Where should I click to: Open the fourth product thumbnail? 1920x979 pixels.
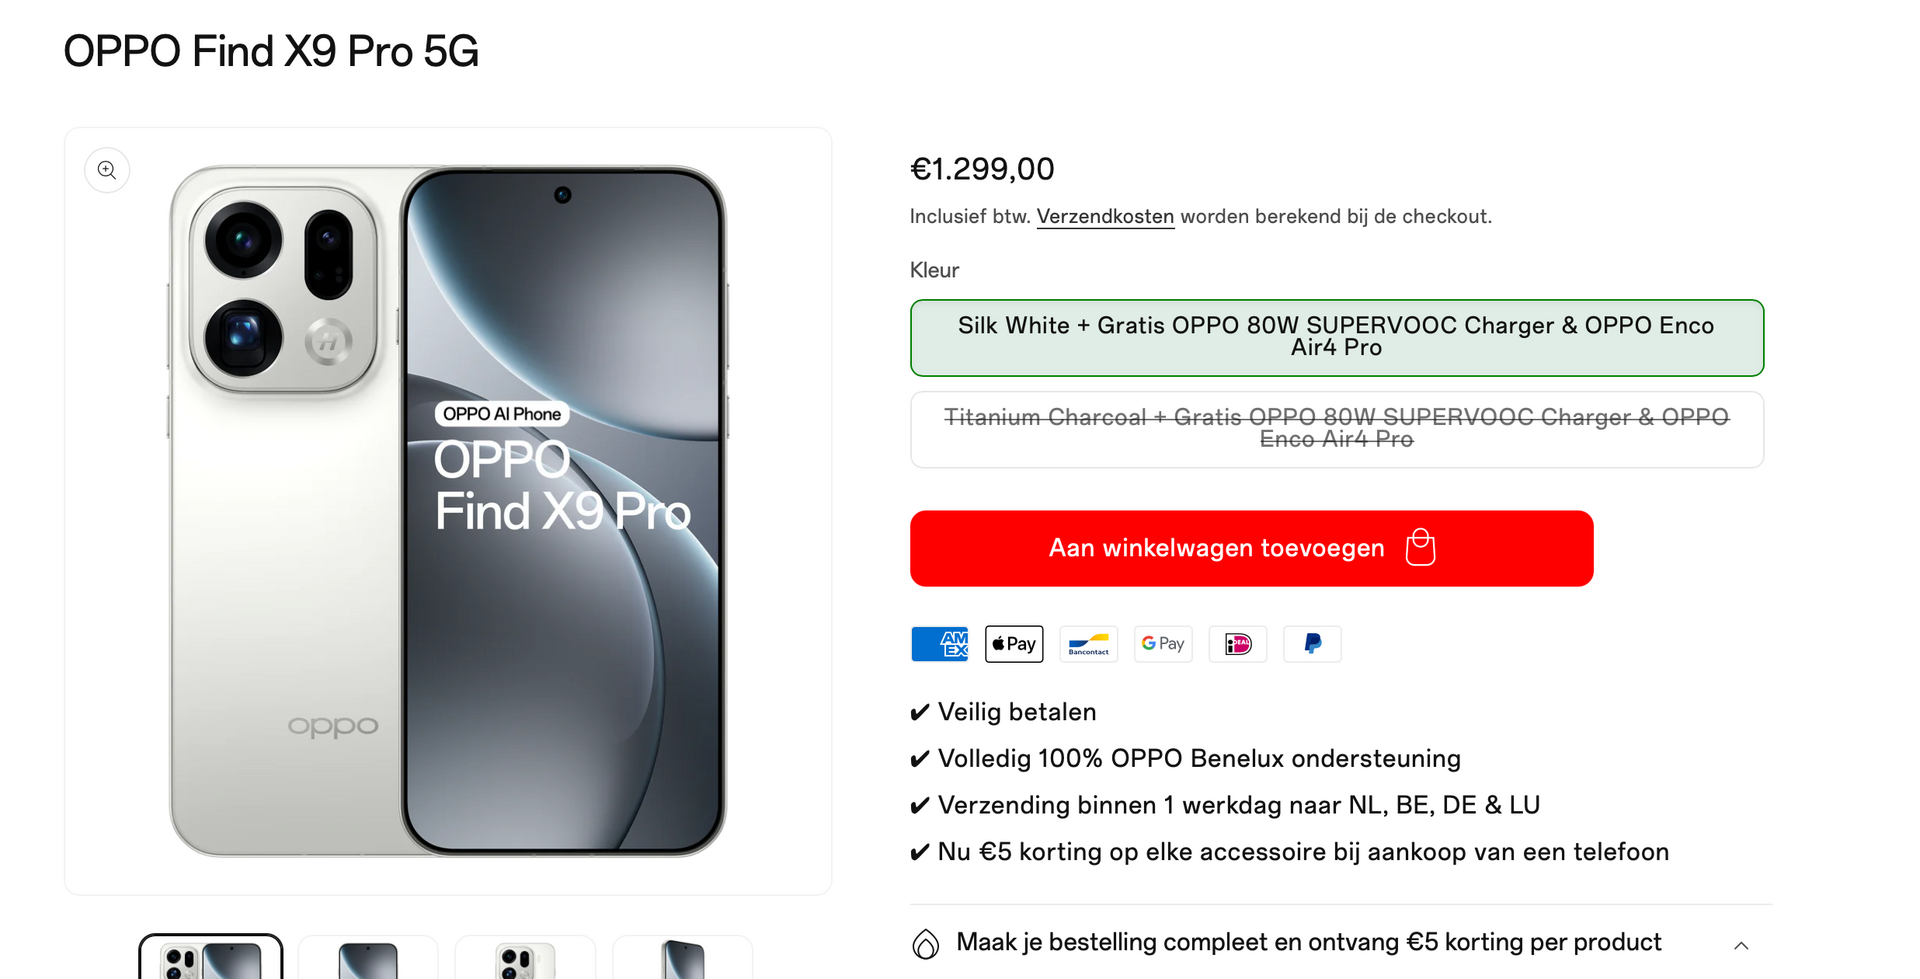(x=682, y=958)
